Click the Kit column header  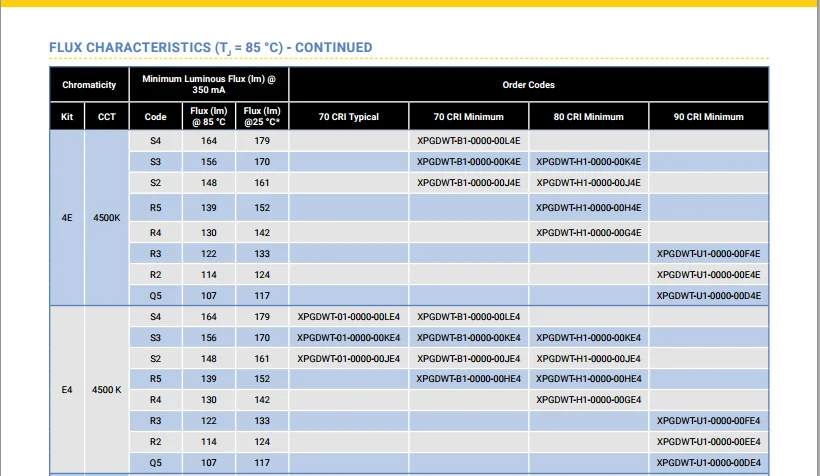click(x=67, y=117)
